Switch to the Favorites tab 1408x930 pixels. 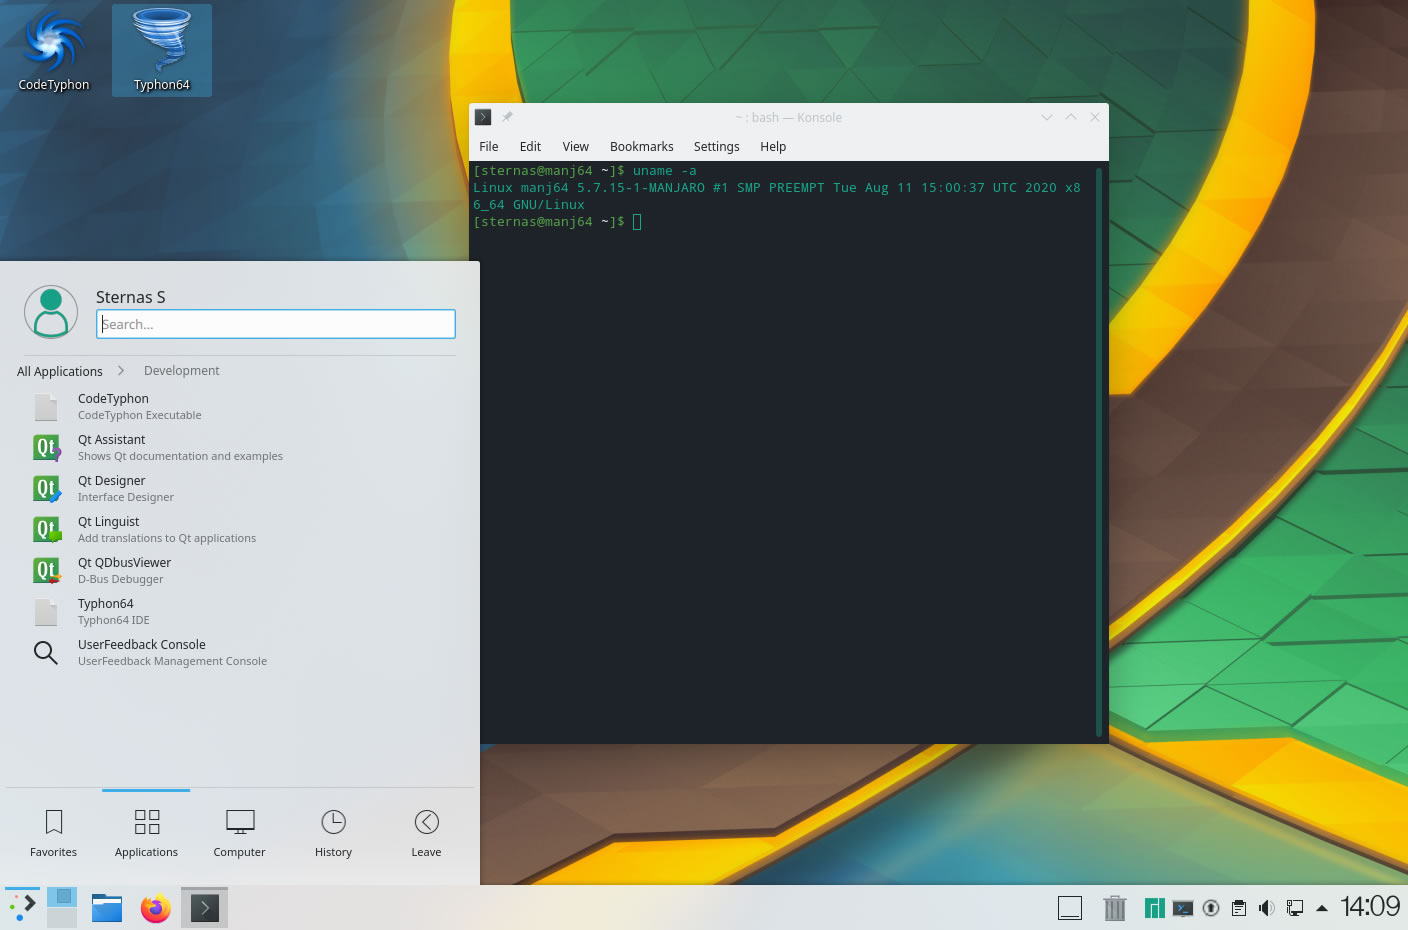tap(54, 833)
